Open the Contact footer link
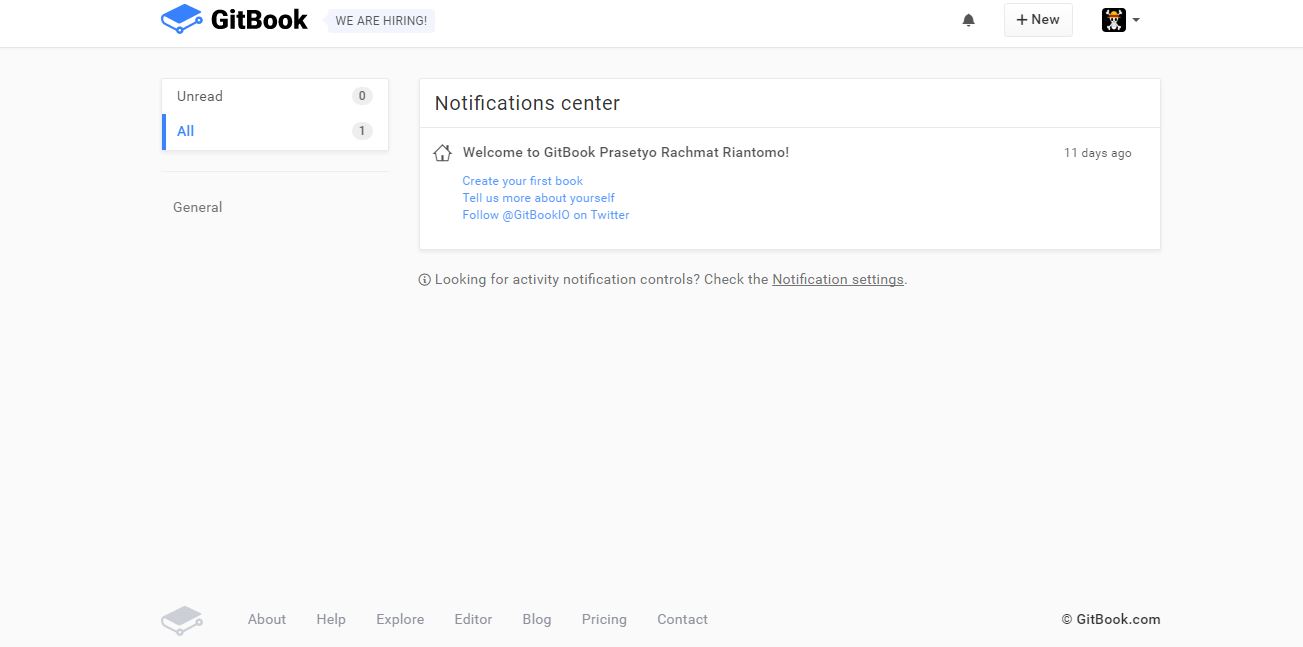This screenshot has height=647, width=1303. [682, 620]
